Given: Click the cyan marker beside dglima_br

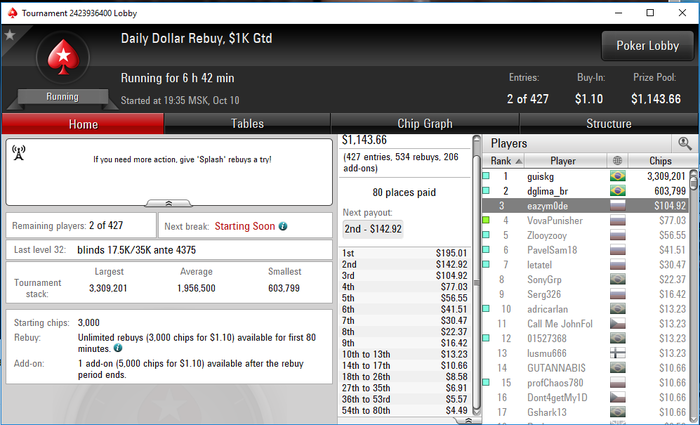Looking at the screenshot, I should coord(486,191).
